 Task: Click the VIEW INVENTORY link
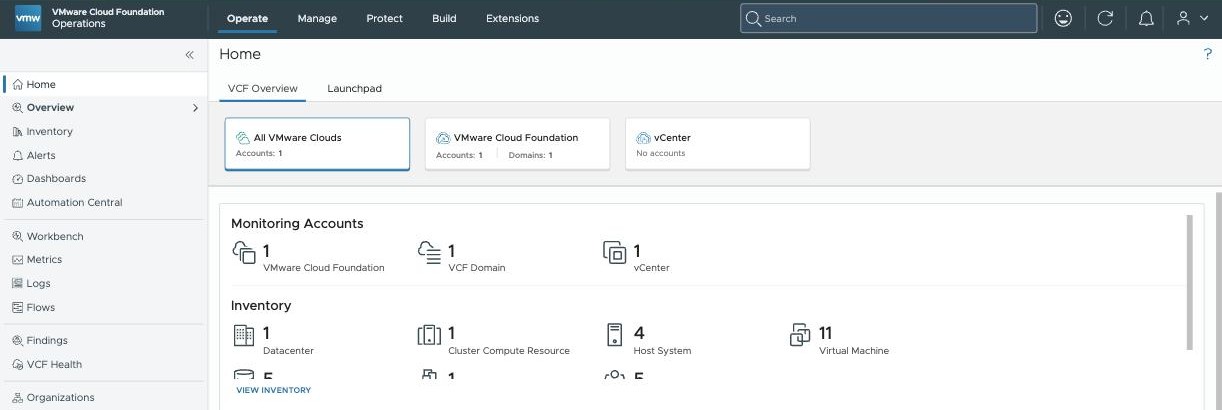click(x=273, y=390)
